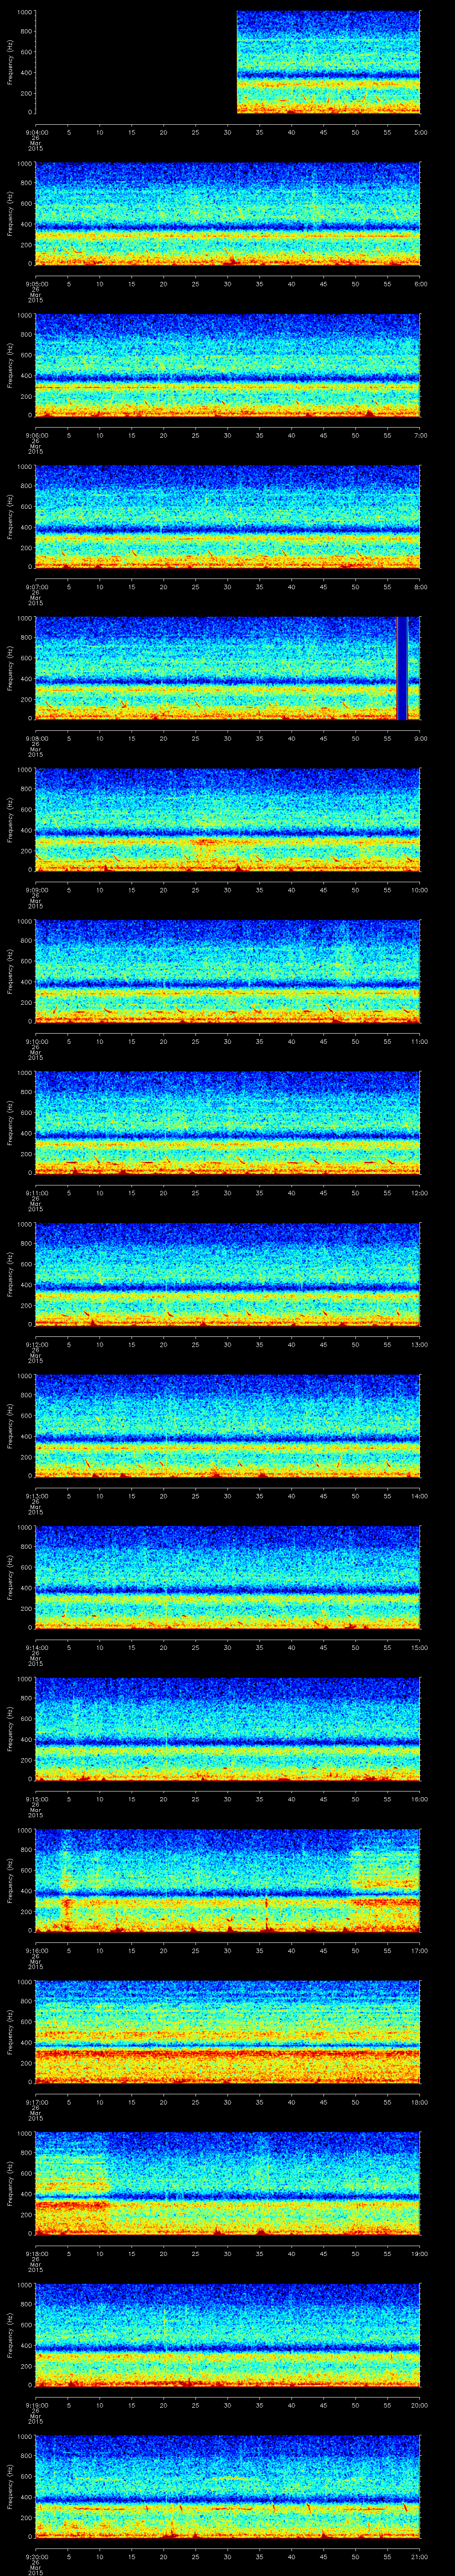
Task: Click the dark vertical data-gap bar in the 9:08:00 plot
Action: click(402, 668)
